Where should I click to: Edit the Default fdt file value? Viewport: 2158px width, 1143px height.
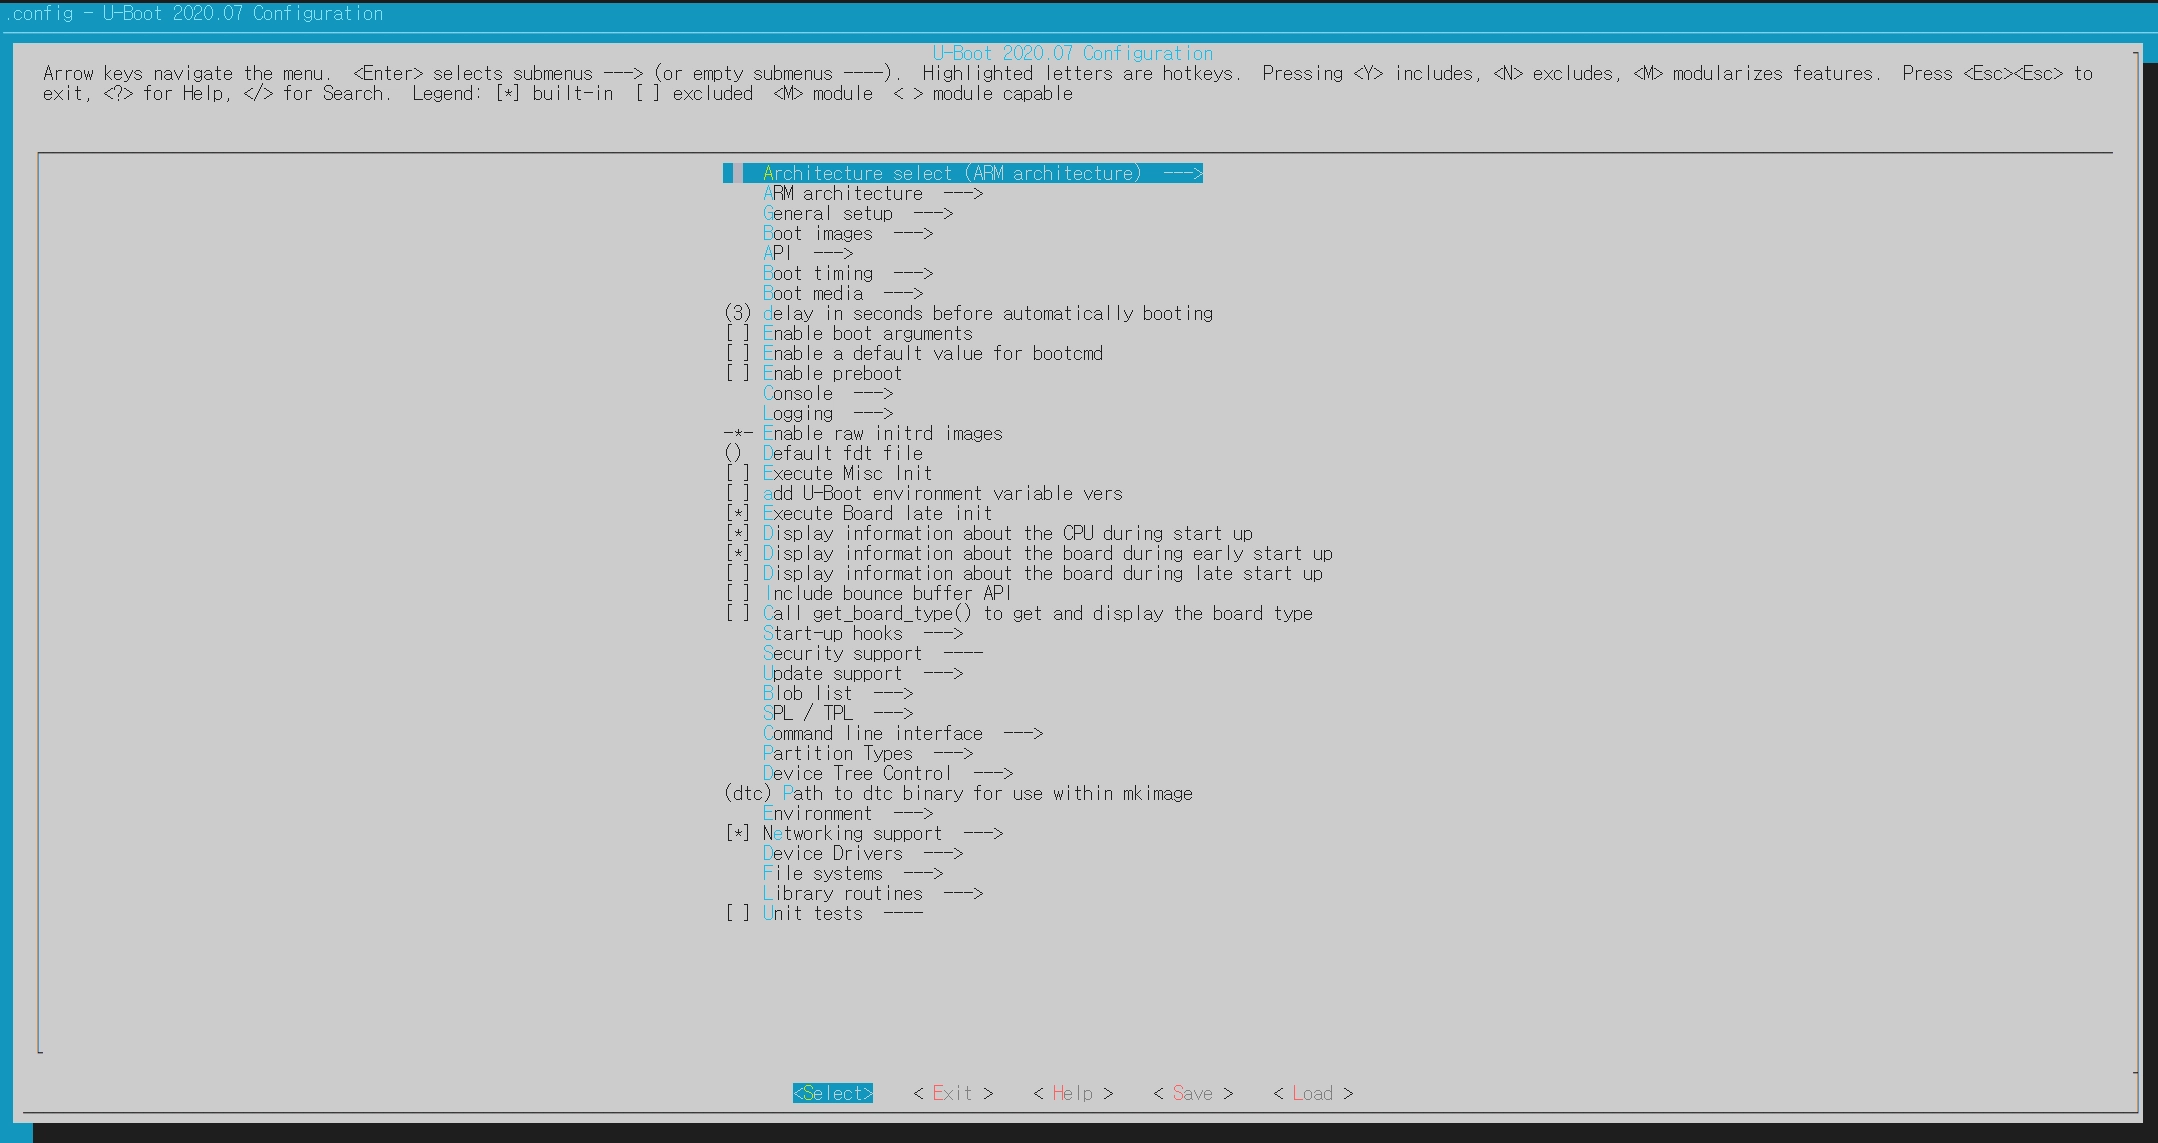point(823,453)
